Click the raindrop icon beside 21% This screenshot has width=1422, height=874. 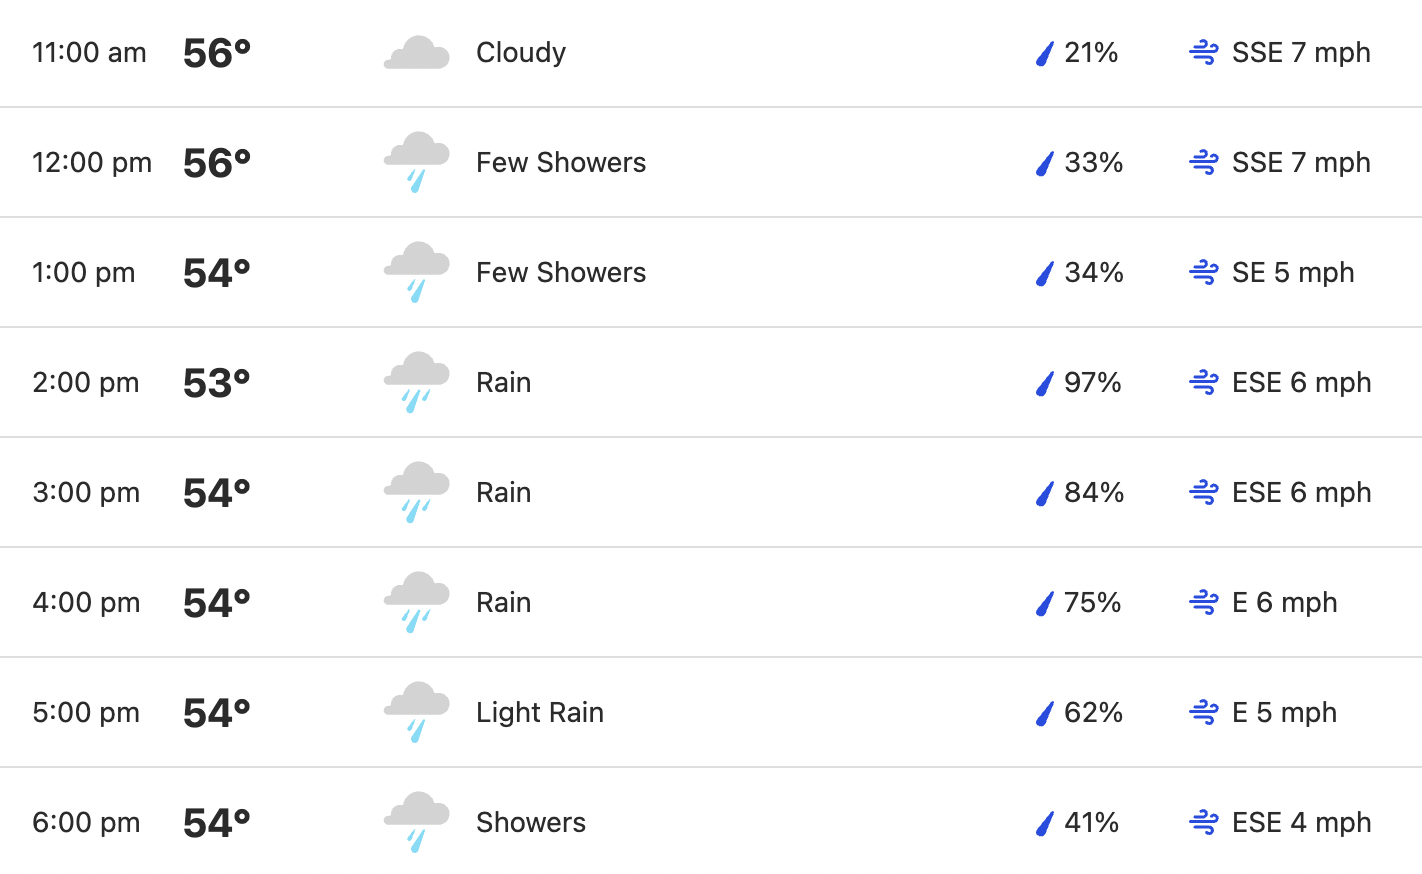pos(1045,53)
